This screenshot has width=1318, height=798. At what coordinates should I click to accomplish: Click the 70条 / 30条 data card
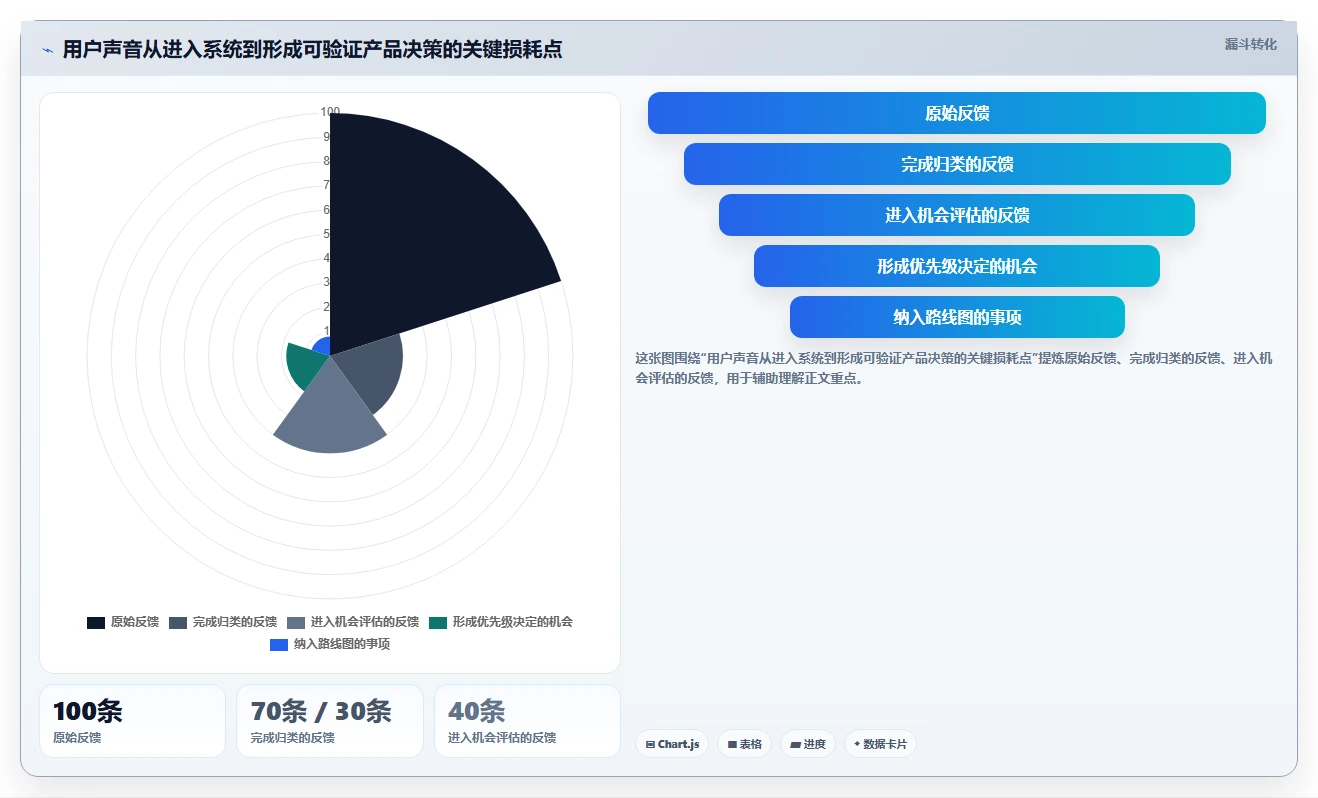(x=330, y=721)
